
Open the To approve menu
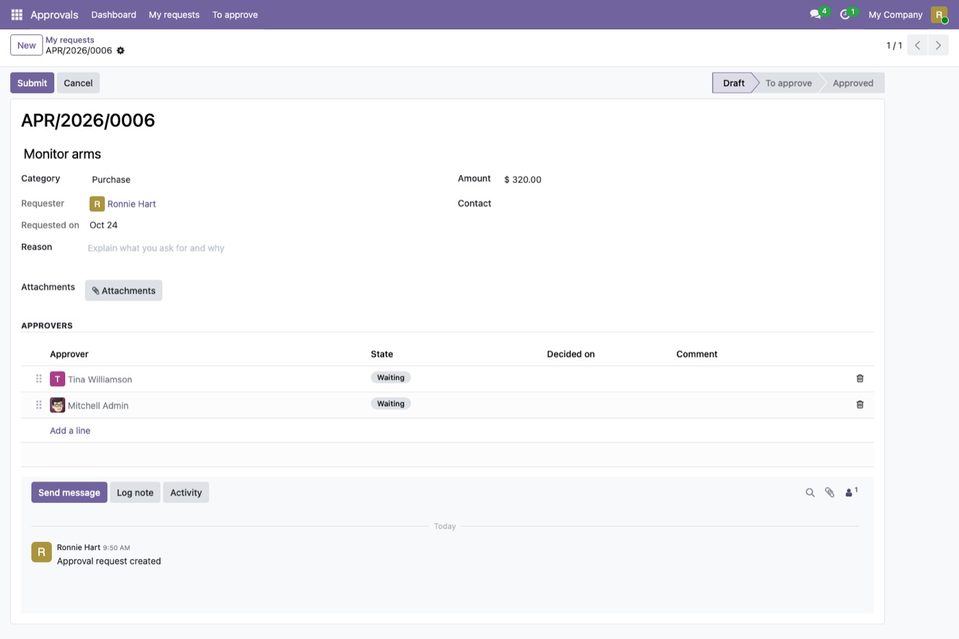235,15
